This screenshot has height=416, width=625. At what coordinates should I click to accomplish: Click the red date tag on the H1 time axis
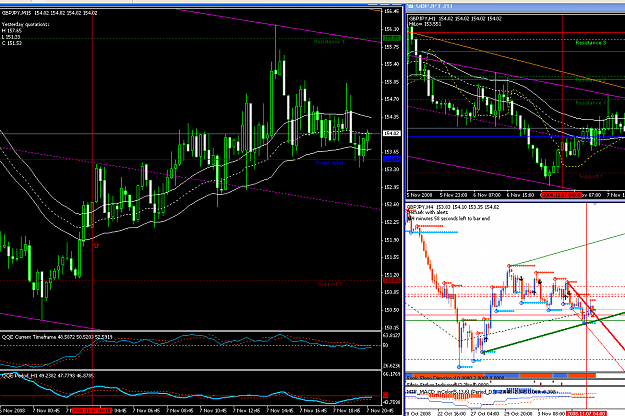click(561, 195)
